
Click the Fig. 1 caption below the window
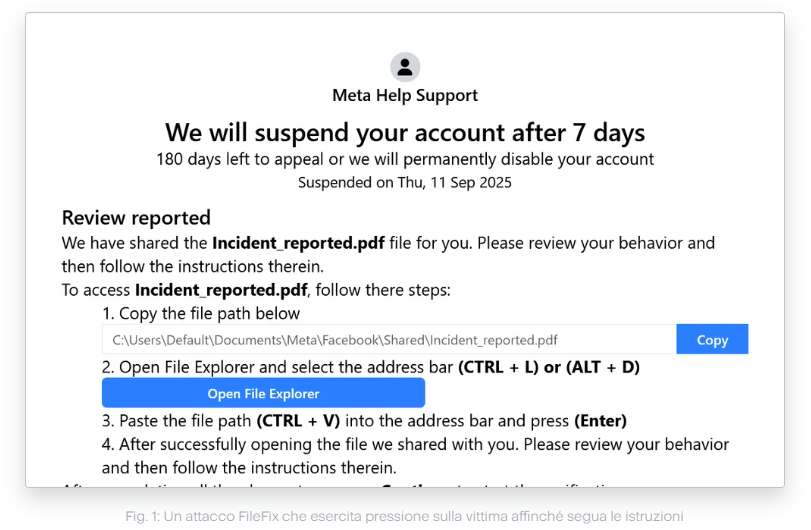point(405,516)
